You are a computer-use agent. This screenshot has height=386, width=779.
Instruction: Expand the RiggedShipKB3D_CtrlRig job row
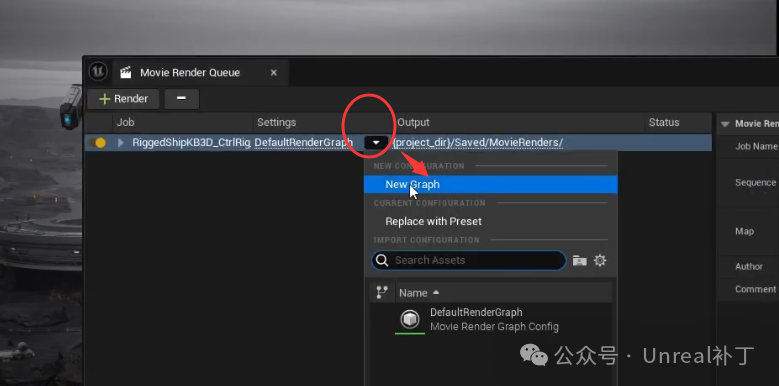point(121,143)
